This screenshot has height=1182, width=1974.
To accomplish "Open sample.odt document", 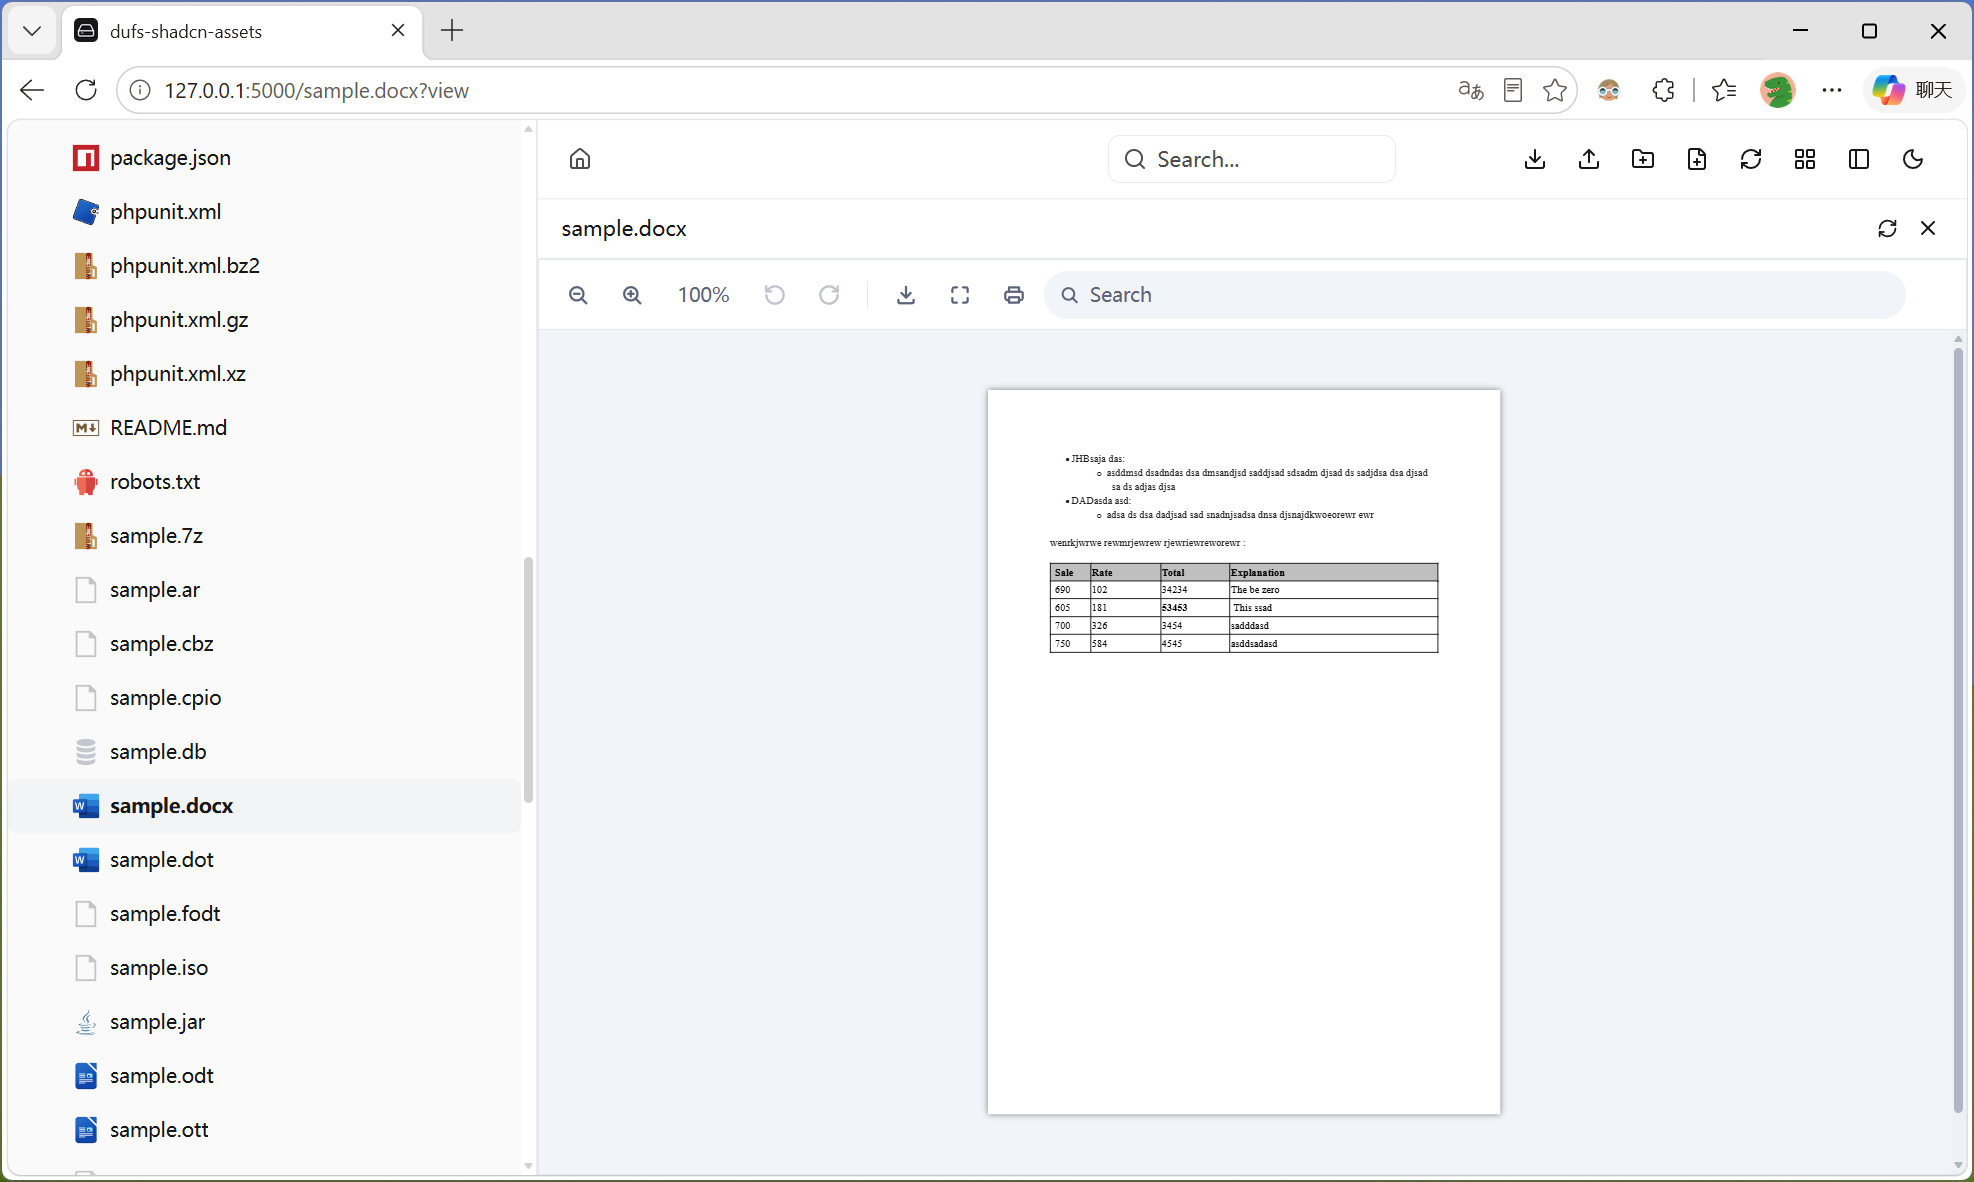I will coord(265,1076).
